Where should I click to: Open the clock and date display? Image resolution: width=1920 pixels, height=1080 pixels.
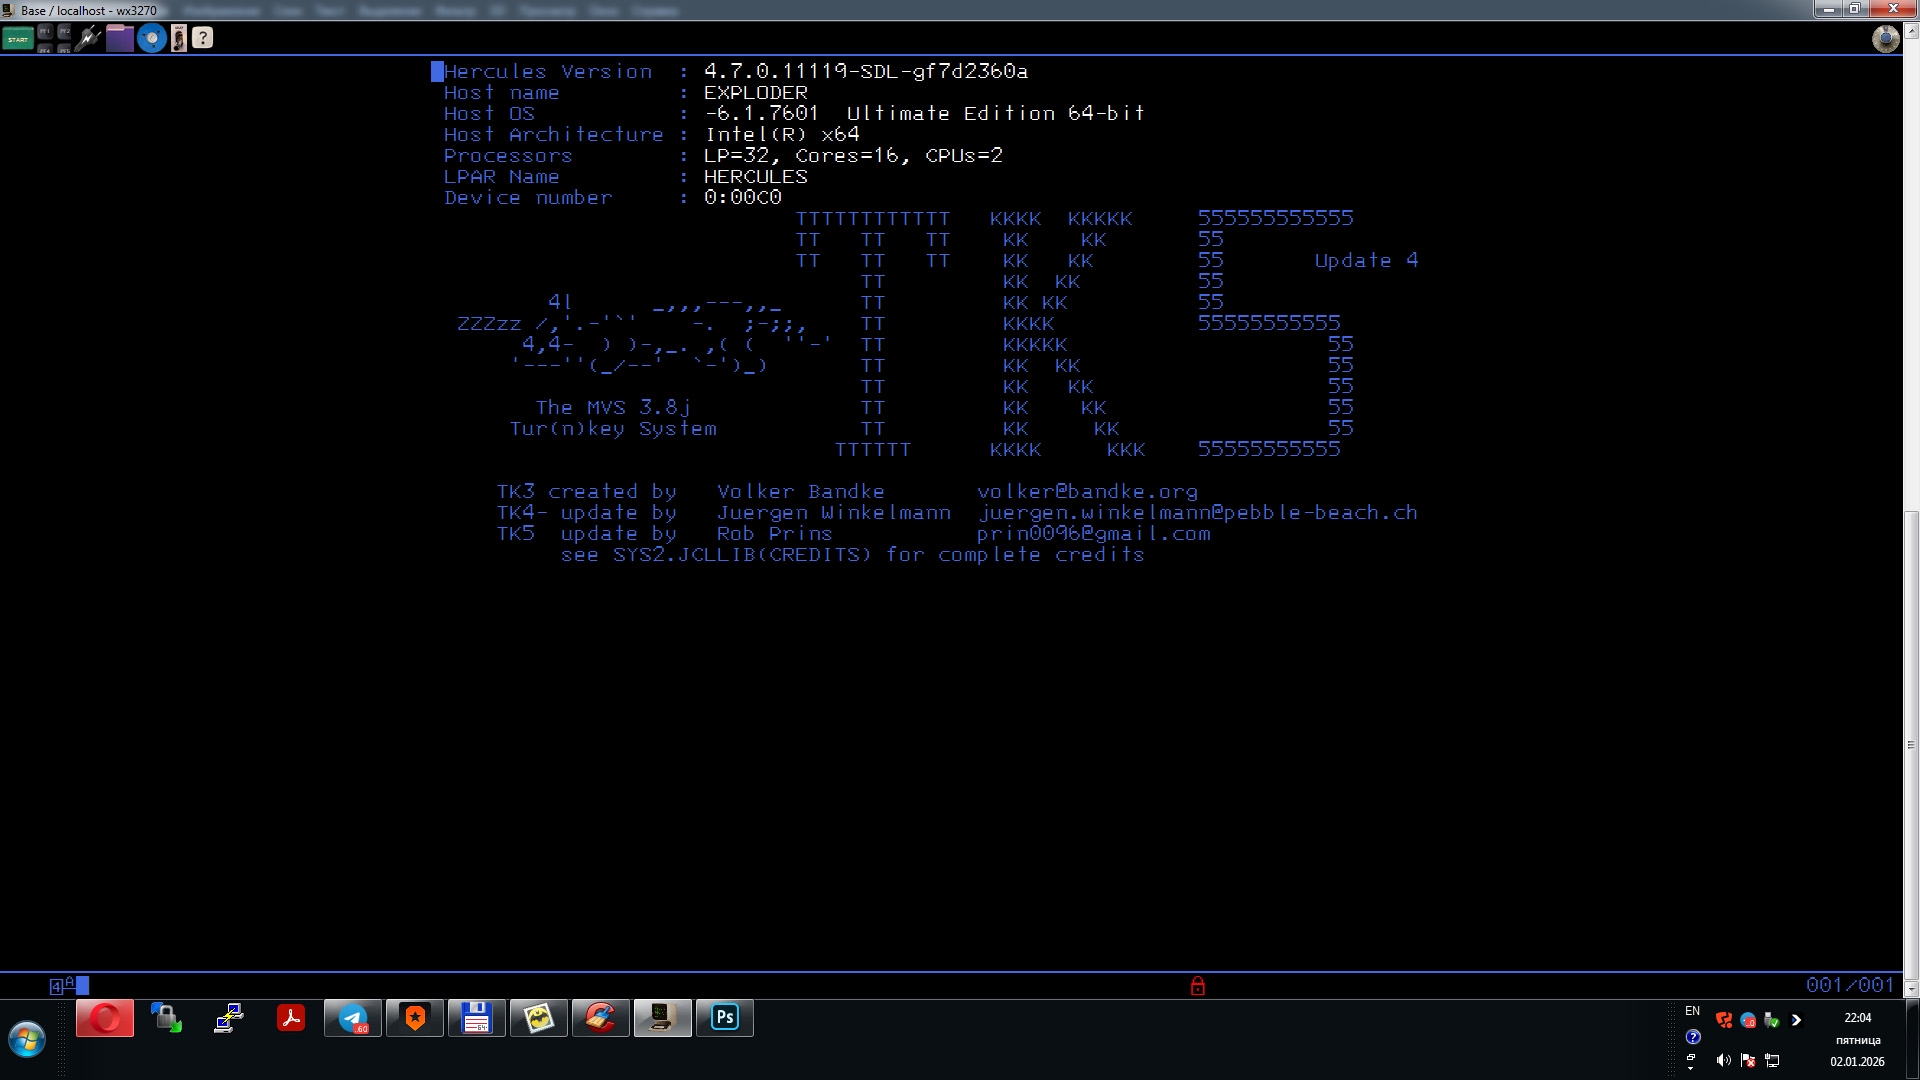point(1857,1039)
